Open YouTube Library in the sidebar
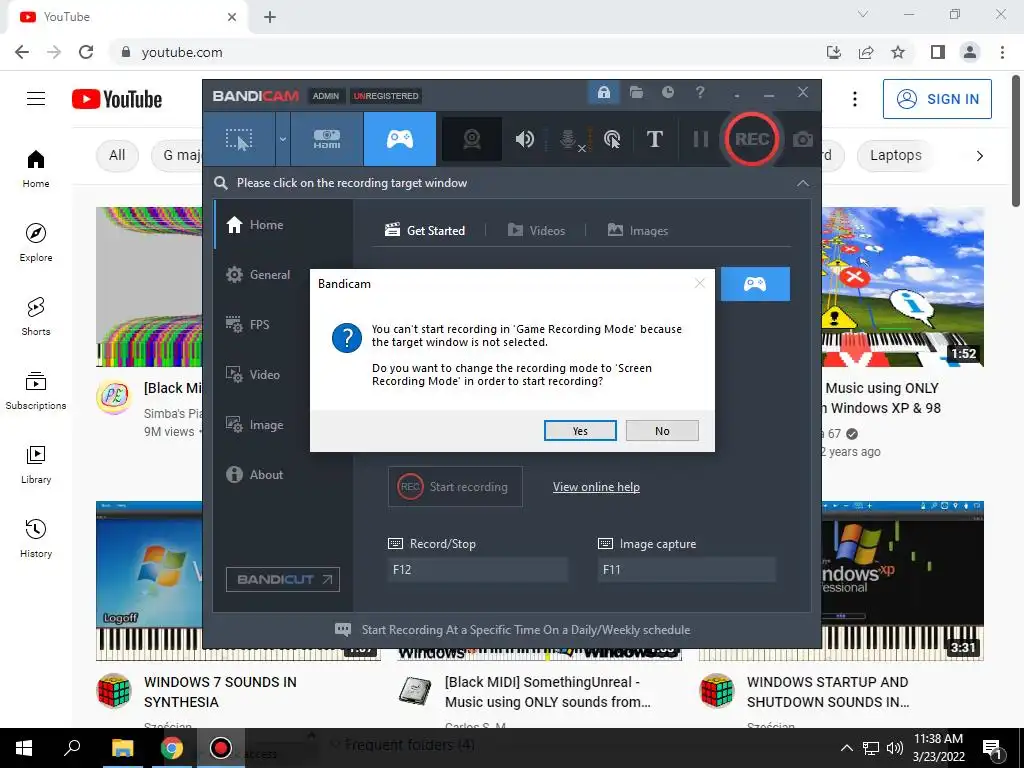The image size is (1024, 768). click(x=36, y=464)
